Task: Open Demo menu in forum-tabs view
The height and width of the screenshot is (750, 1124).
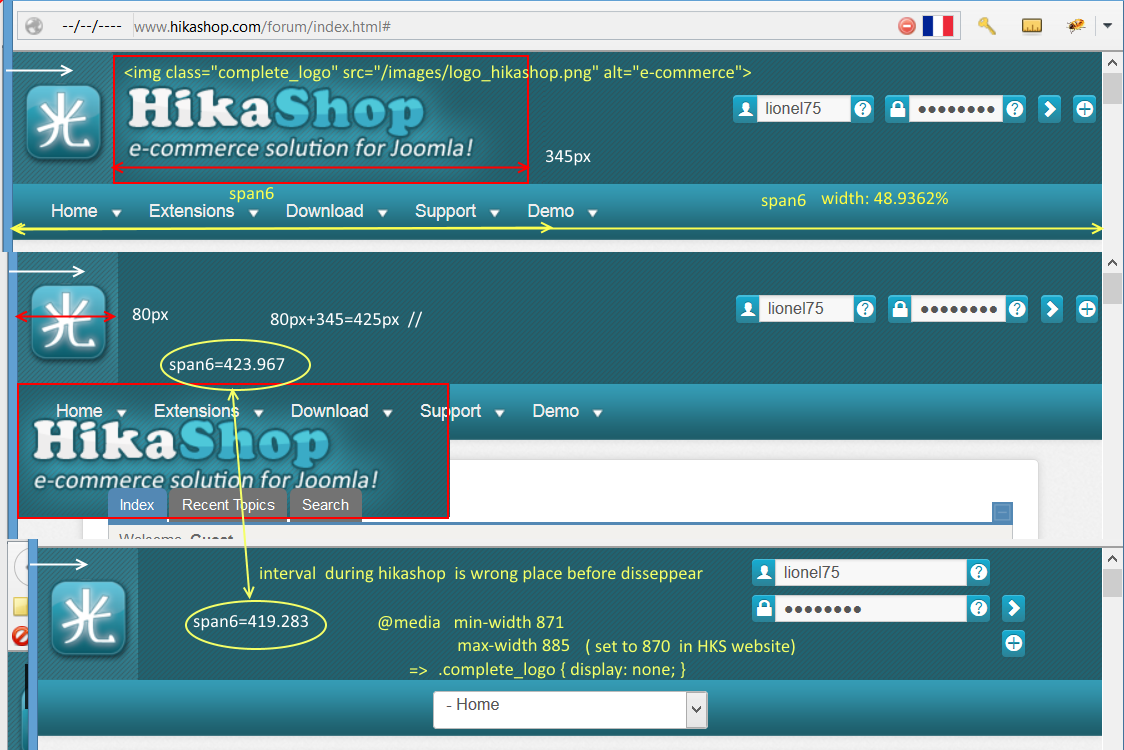Action: point(556,411)
